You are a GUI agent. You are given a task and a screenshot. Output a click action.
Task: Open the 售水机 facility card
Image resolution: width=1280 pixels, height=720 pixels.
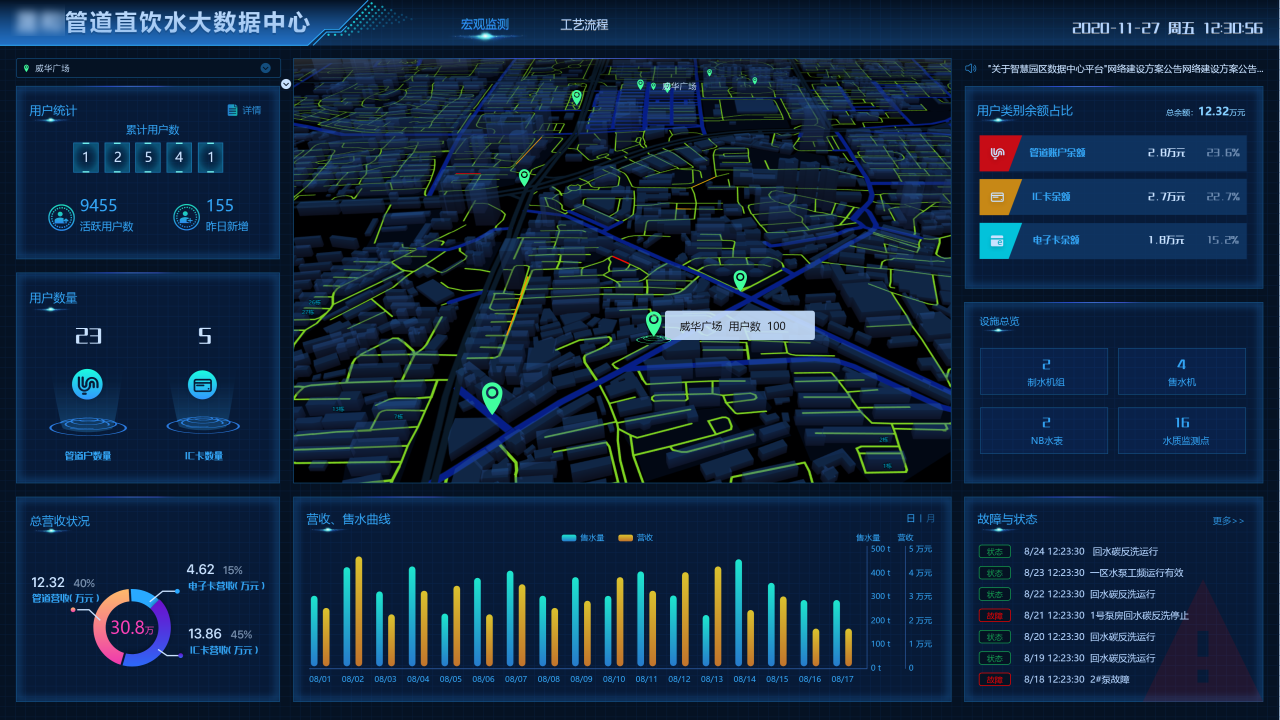(x=1182, y=371)
